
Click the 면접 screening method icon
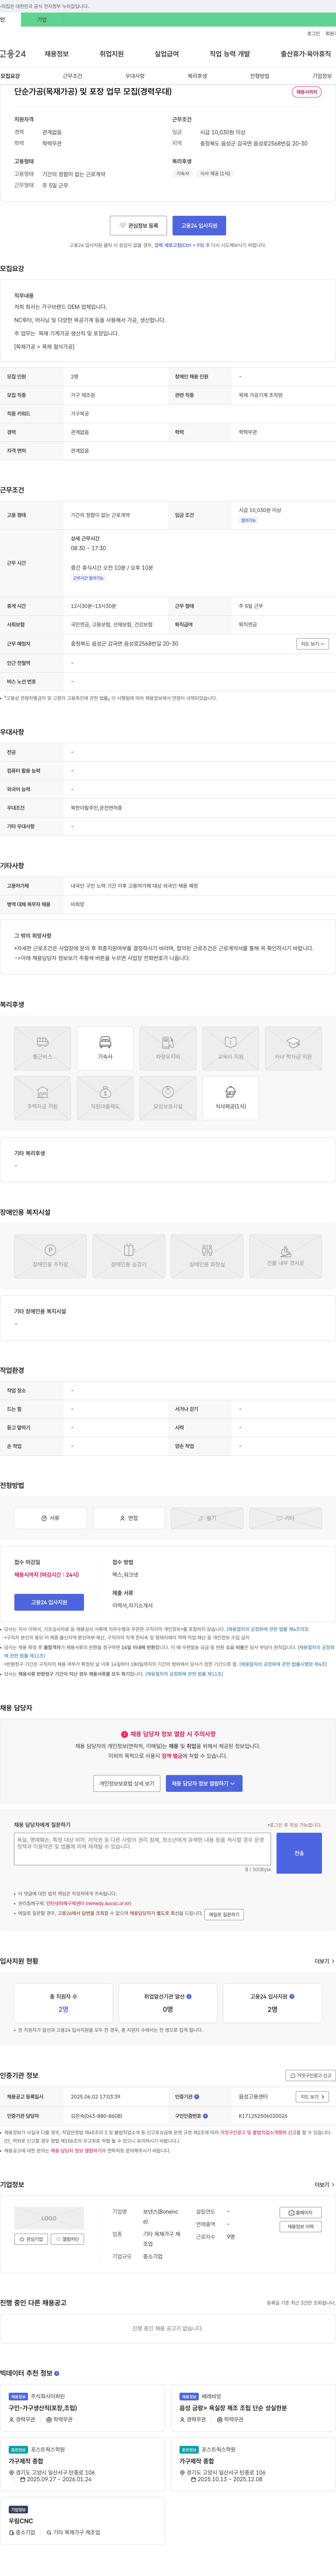point(129,1518)
